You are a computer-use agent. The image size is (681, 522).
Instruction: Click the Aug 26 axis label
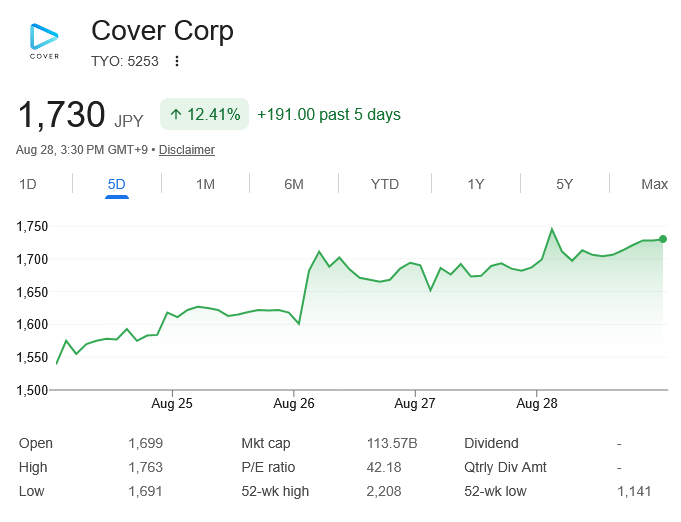click(x=294, y=403)
